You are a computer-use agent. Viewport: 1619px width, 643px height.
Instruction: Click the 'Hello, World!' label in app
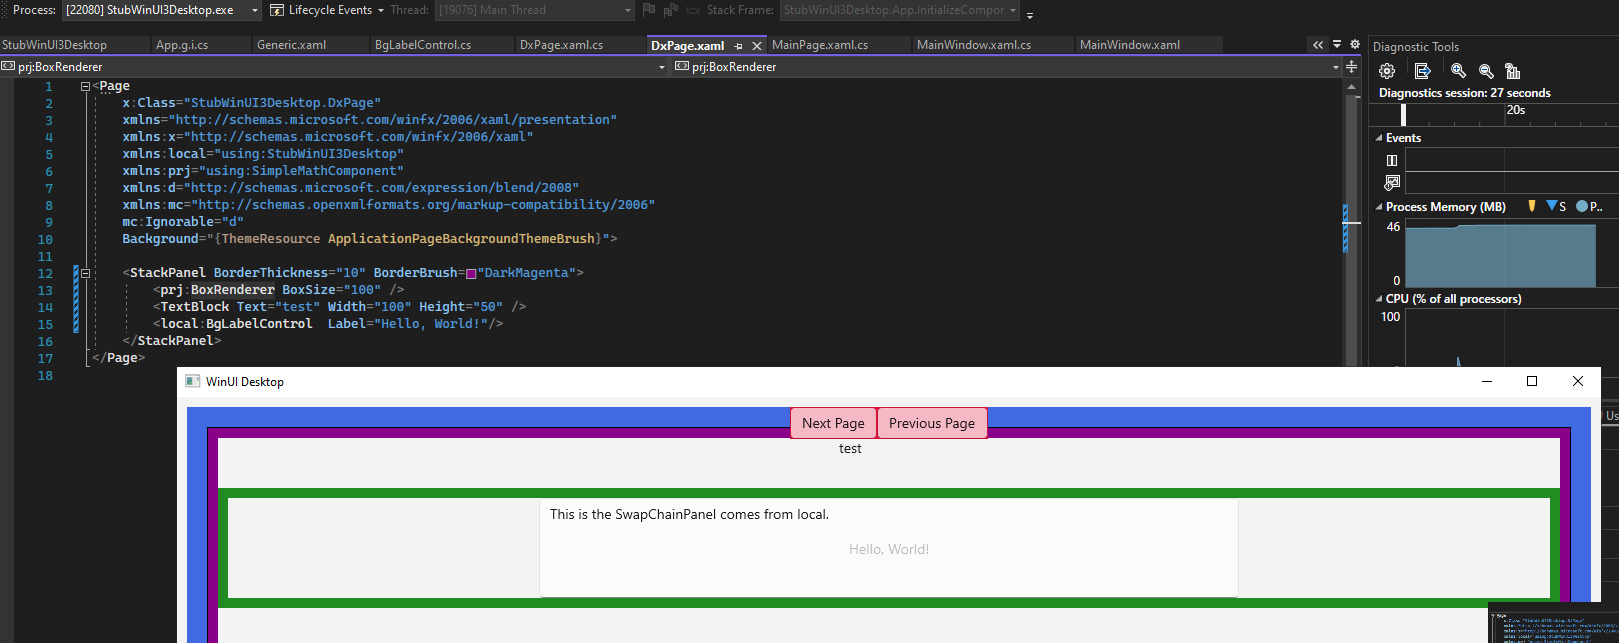point(889,549)
